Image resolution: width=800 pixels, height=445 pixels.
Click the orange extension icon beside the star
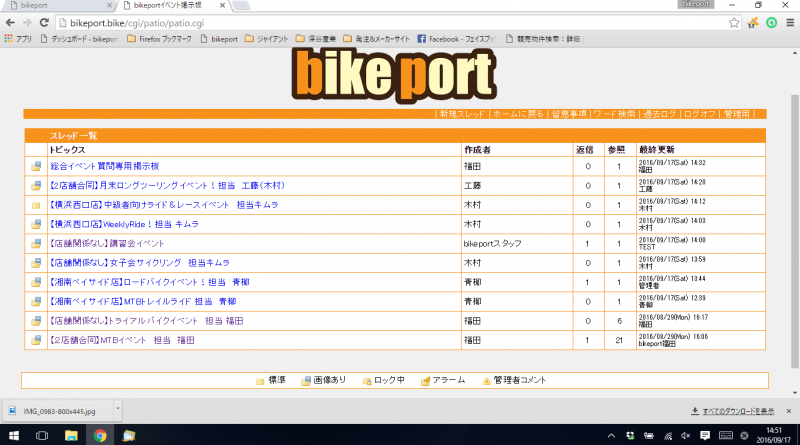point(753,22)
